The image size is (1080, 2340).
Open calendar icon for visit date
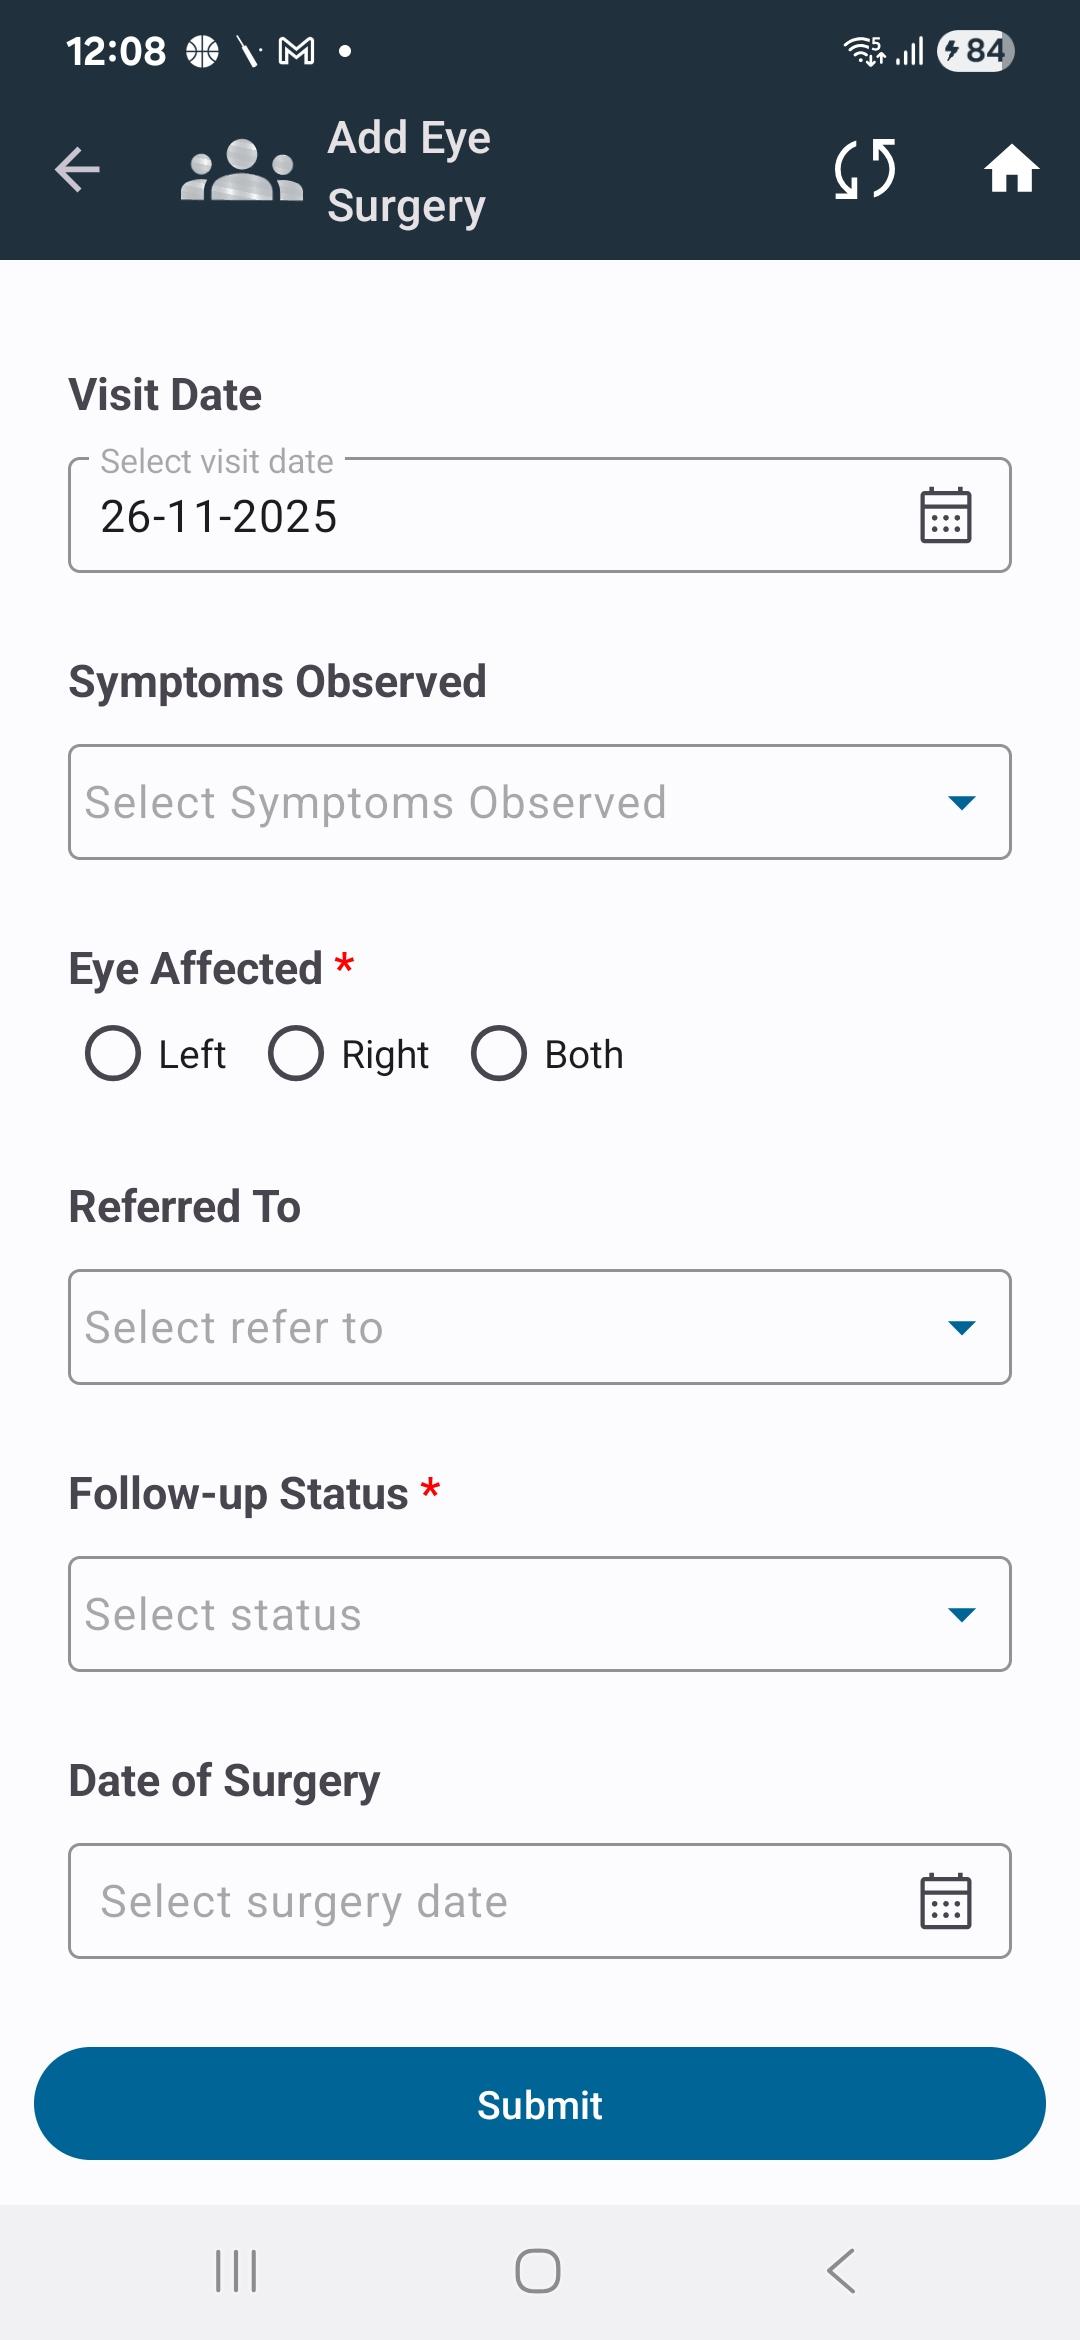pos(945,516)
